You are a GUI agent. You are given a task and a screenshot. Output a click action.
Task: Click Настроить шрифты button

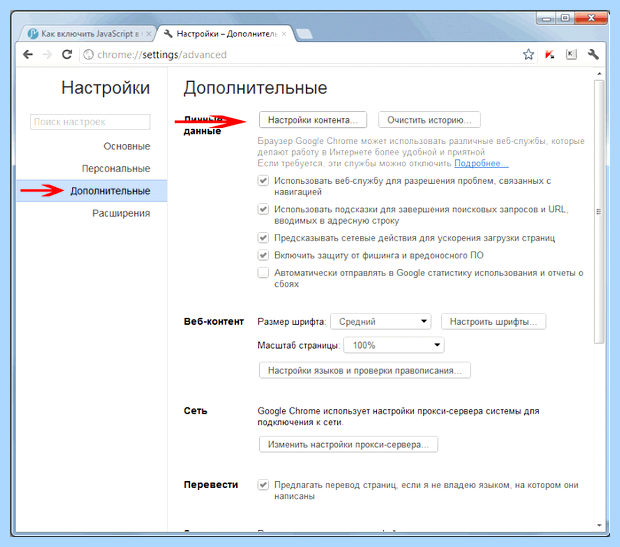[x=493, y=322]
